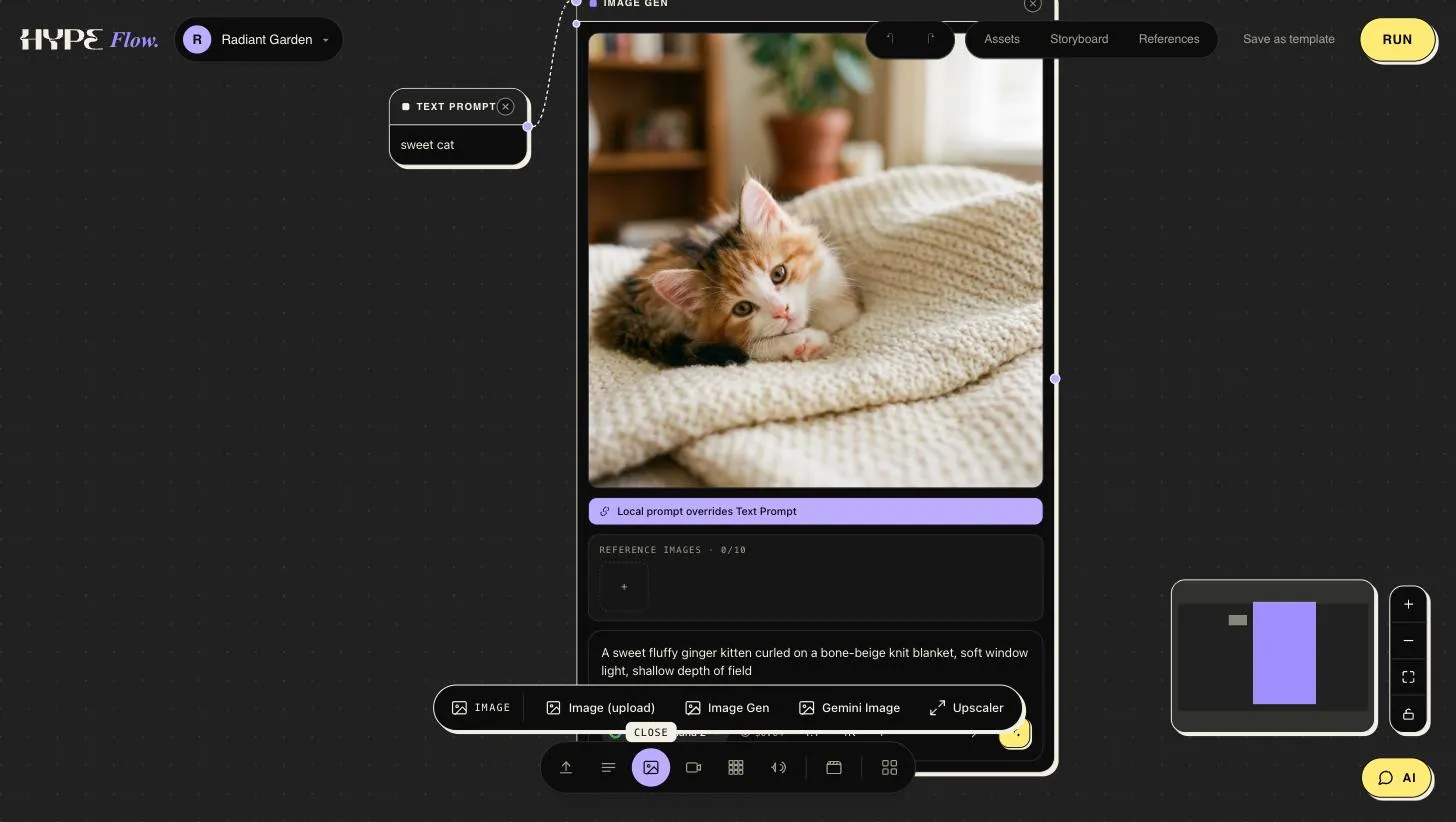Open the AI chat button
Image resolution: width=1456 pixels, height=822 pixels.
1396,778
